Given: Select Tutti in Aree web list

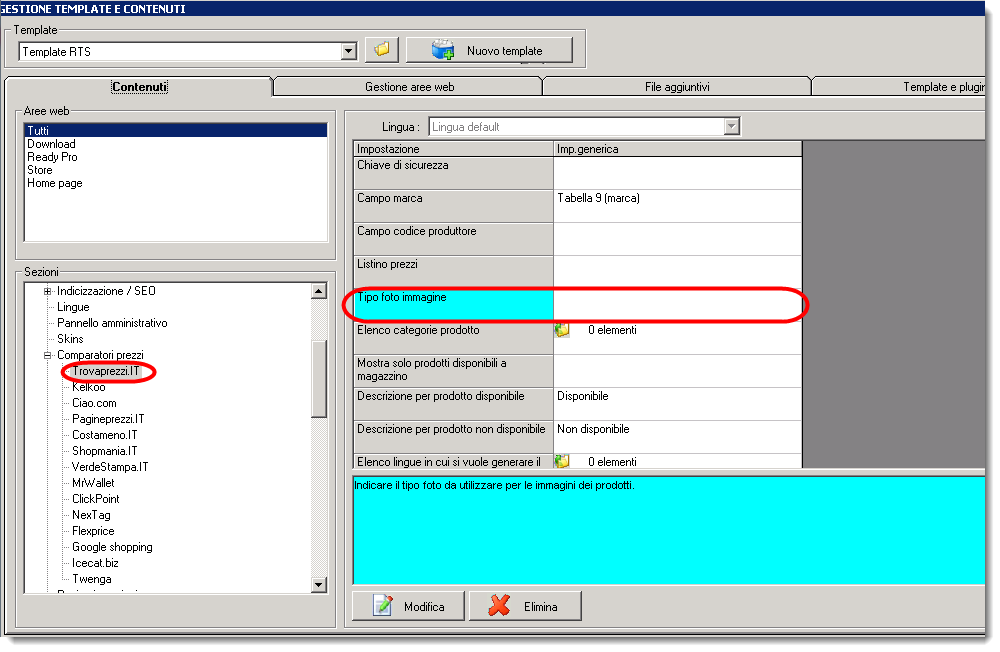Looking at the screenshot, I should tap(175, 130).
